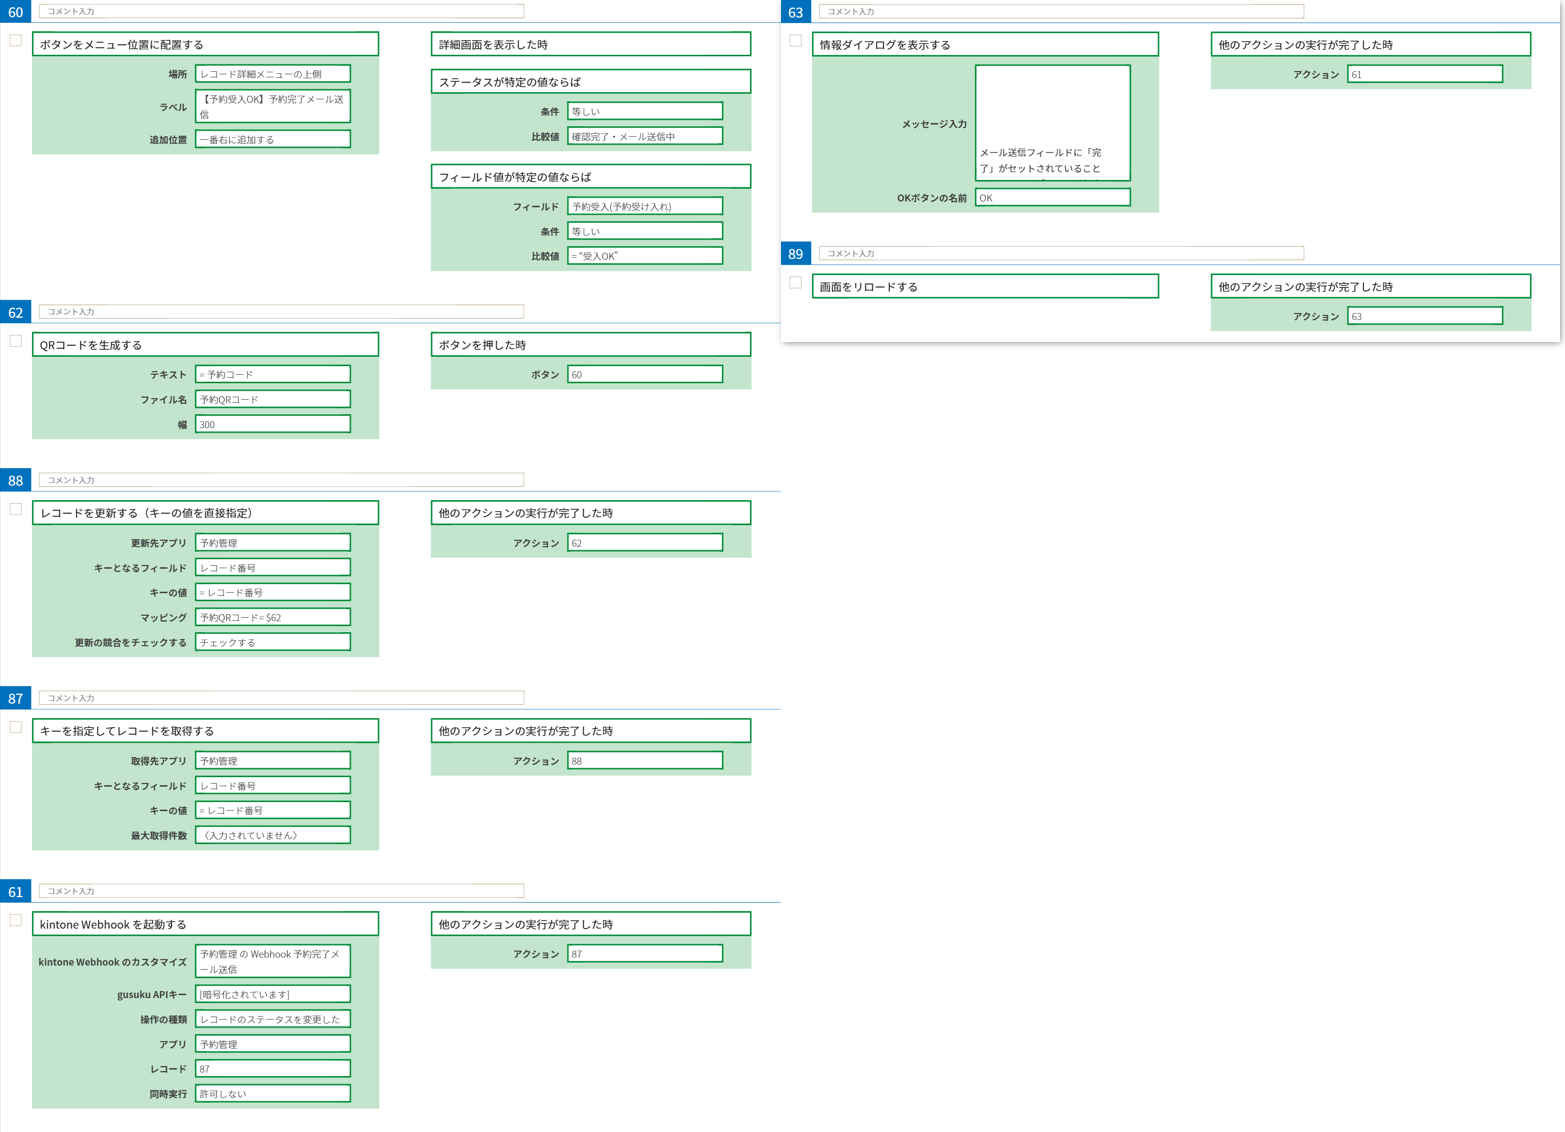Tick the checkbox beside QR code action 62
The image size is (1565, 1132).
(16, 341)
